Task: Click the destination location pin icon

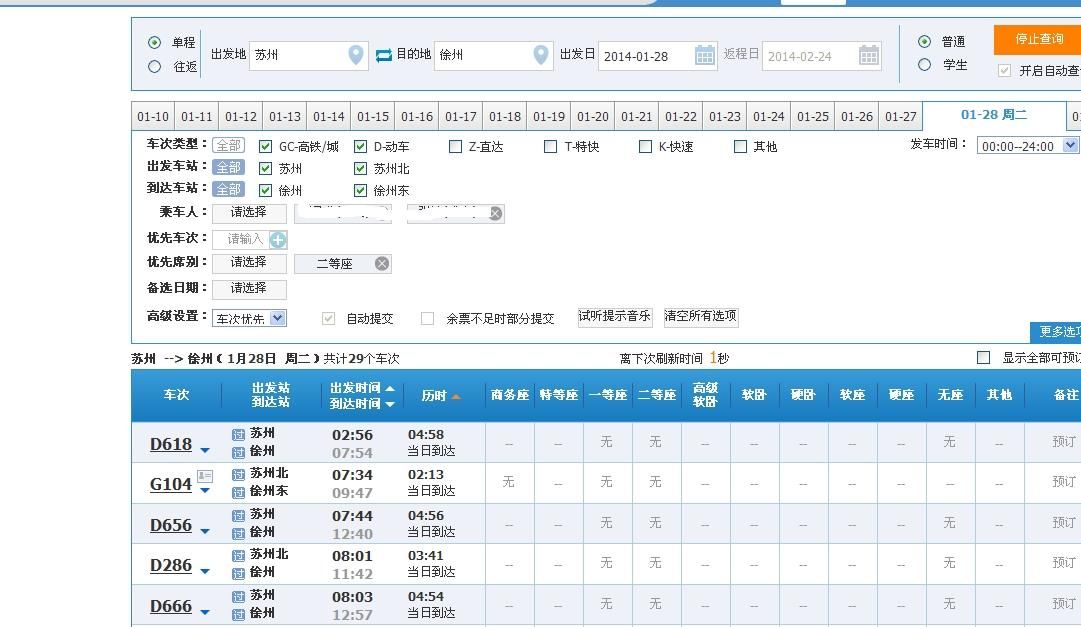Action: click(x=541, y=54)
